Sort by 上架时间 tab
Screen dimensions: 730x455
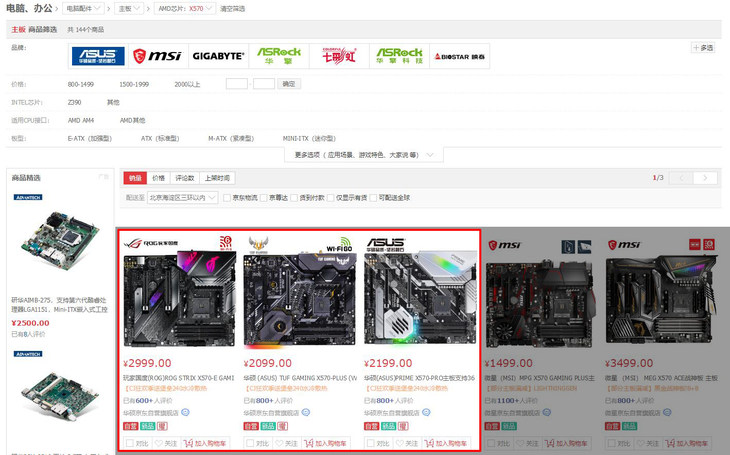coord(217,178)
